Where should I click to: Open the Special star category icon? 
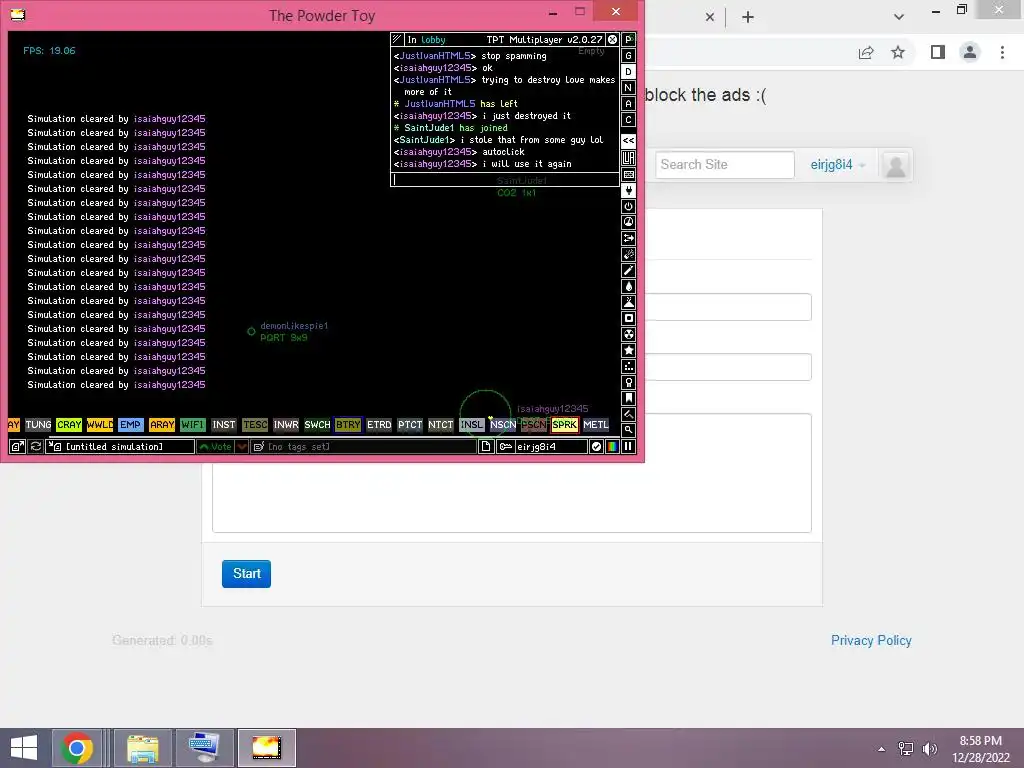click(628, 350)
